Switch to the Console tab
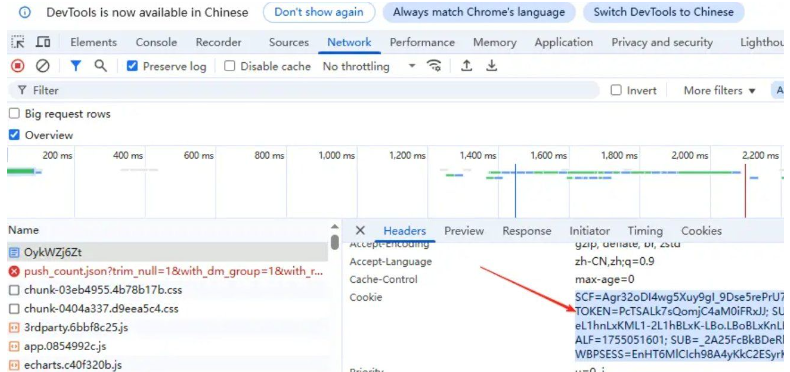Screen dimensions: 790x372 click(x=156, y=42)
